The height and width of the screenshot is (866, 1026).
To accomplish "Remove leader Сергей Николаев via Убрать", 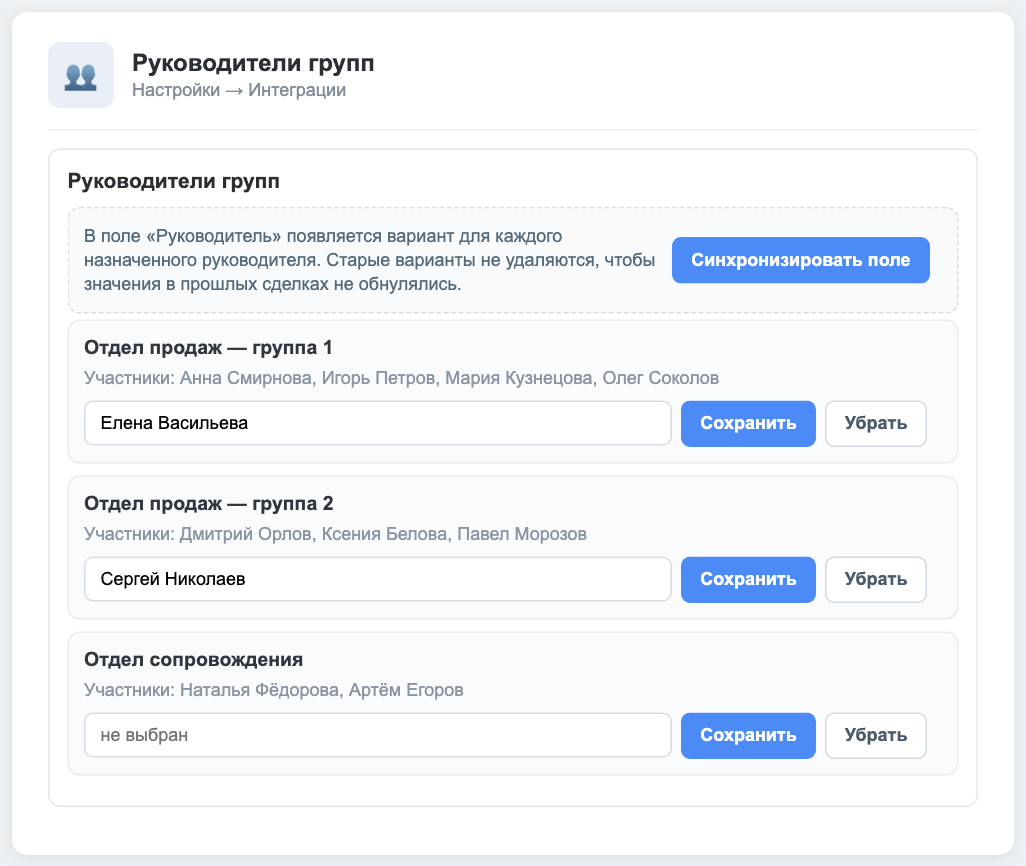I will pos(876,579).
